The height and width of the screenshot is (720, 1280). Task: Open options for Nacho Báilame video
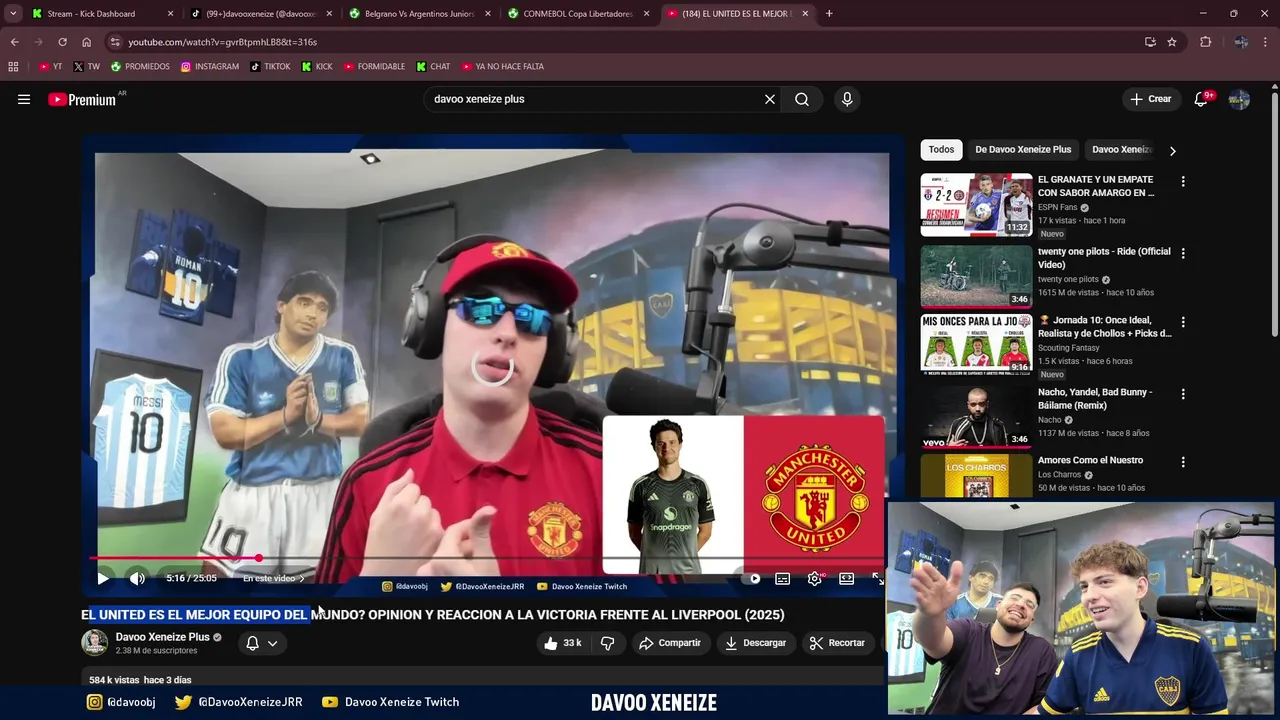click(1183, 395)
